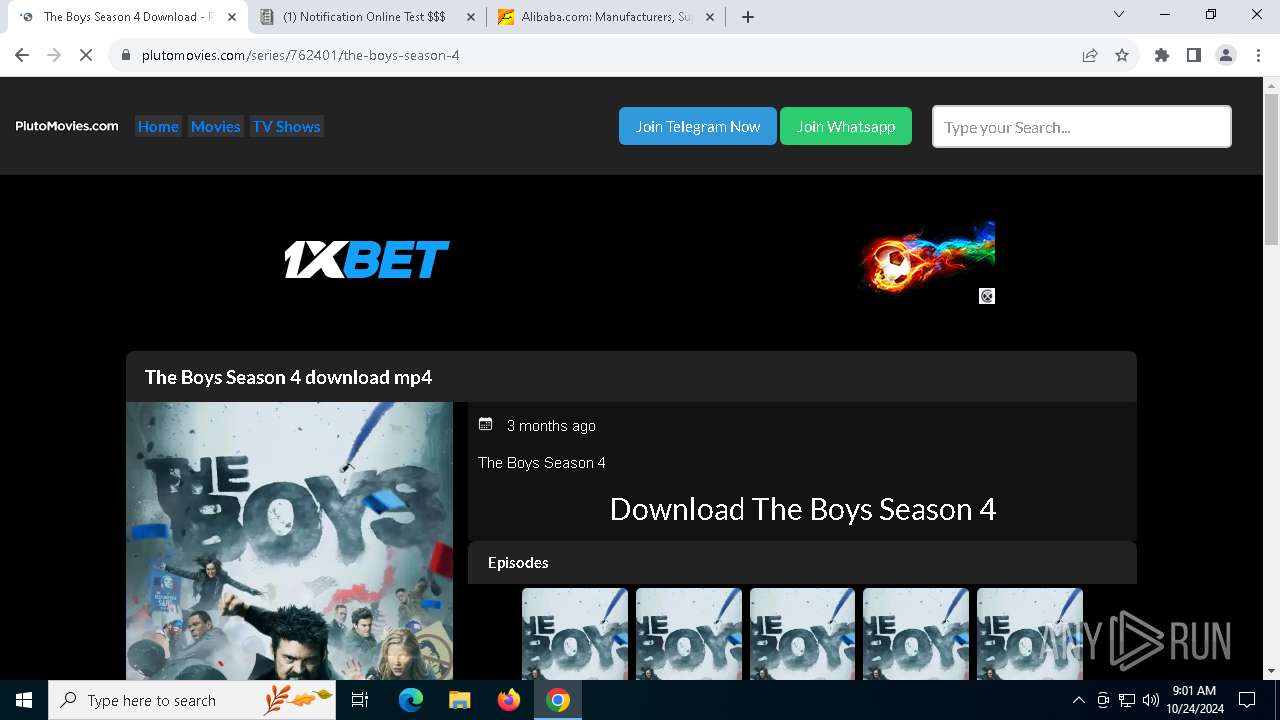
Task: Select The Boys Season 4 Download tab
Action: [x=127, y=17]
